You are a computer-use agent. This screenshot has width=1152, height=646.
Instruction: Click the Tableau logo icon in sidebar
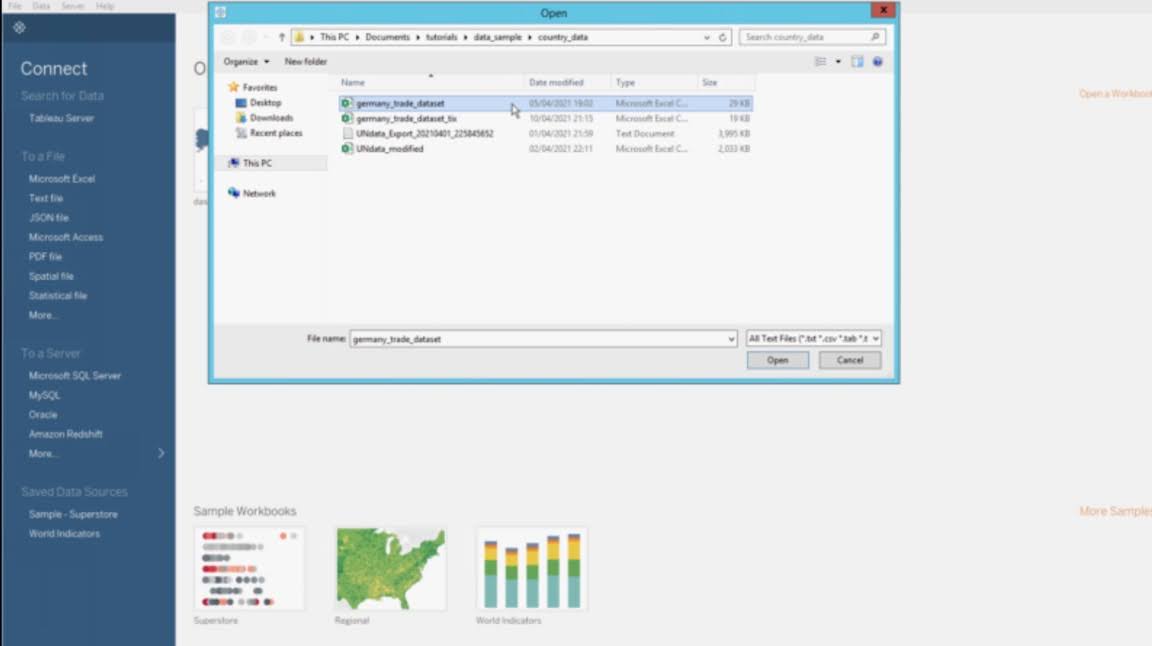[x=19, y=28]
